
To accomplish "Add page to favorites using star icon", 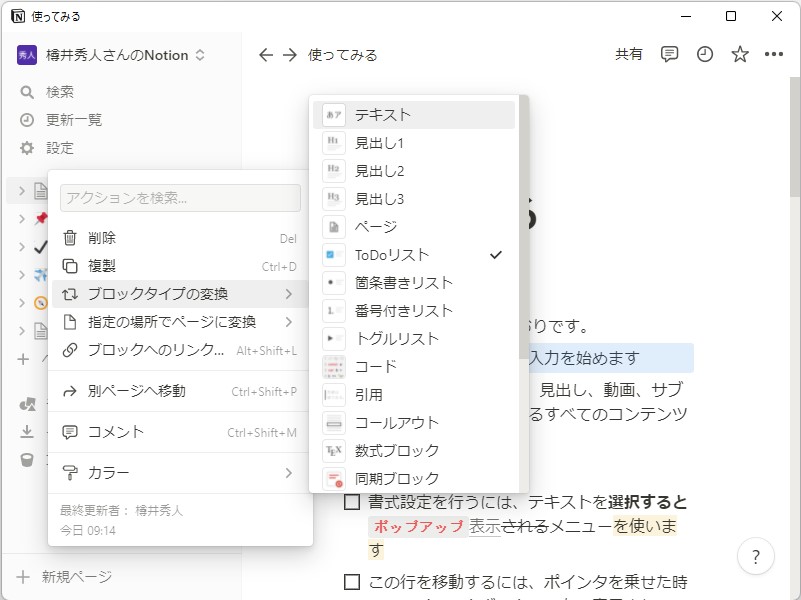I will click(738, 55).
